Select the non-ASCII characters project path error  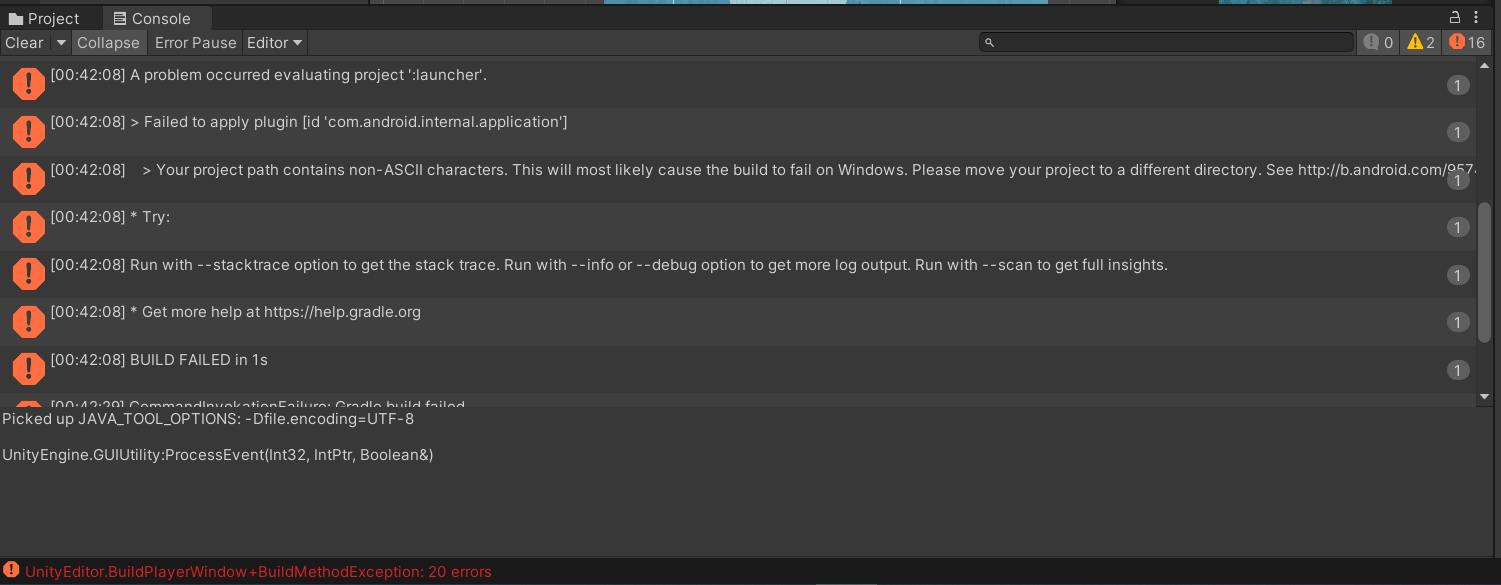point(738,179)
